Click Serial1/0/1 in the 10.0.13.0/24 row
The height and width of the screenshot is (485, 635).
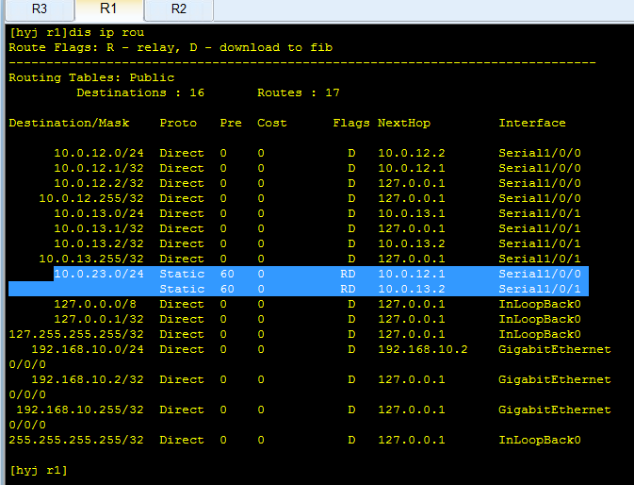click(539, 213)
